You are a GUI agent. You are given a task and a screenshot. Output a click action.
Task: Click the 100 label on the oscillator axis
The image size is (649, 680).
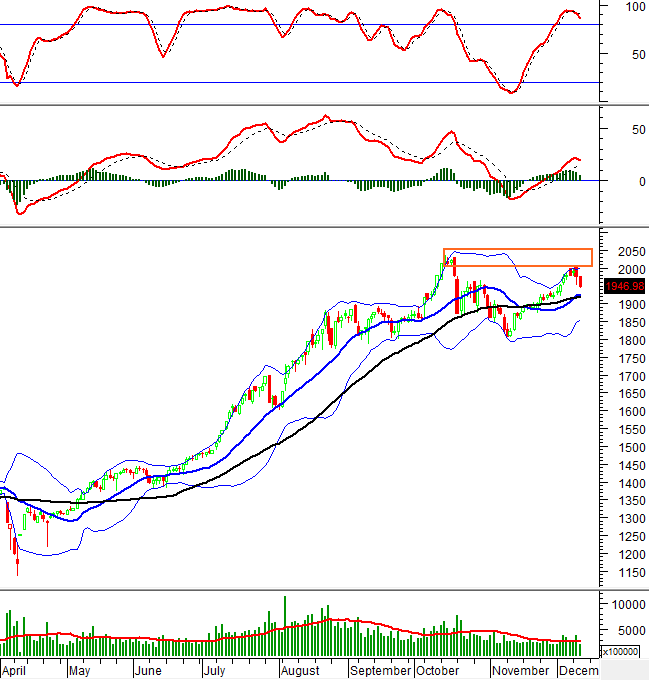[x=633, y=7]
